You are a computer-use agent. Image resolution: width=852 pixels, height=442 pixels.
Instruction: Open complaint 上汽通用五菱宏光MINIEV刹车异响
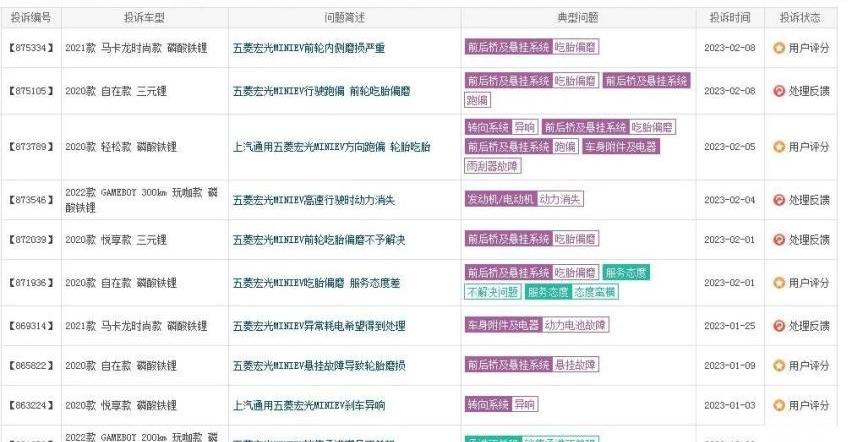[x=309, y=405]
